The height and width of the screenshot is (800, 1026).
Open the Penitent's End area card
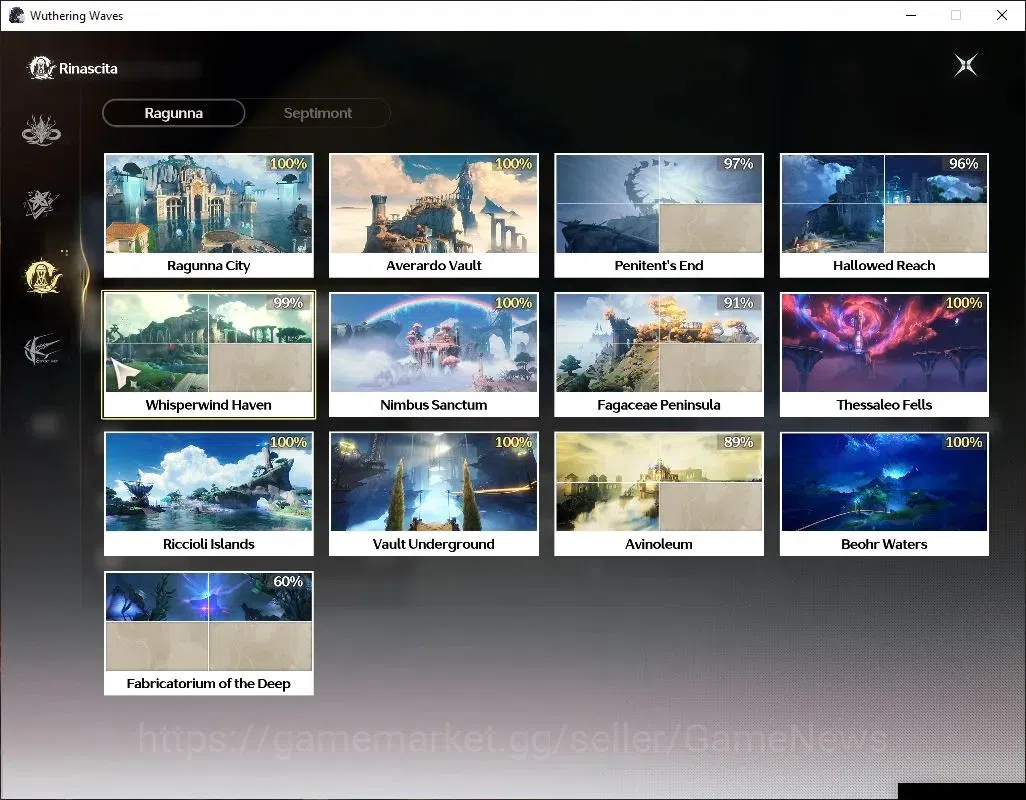coord(659,216)
